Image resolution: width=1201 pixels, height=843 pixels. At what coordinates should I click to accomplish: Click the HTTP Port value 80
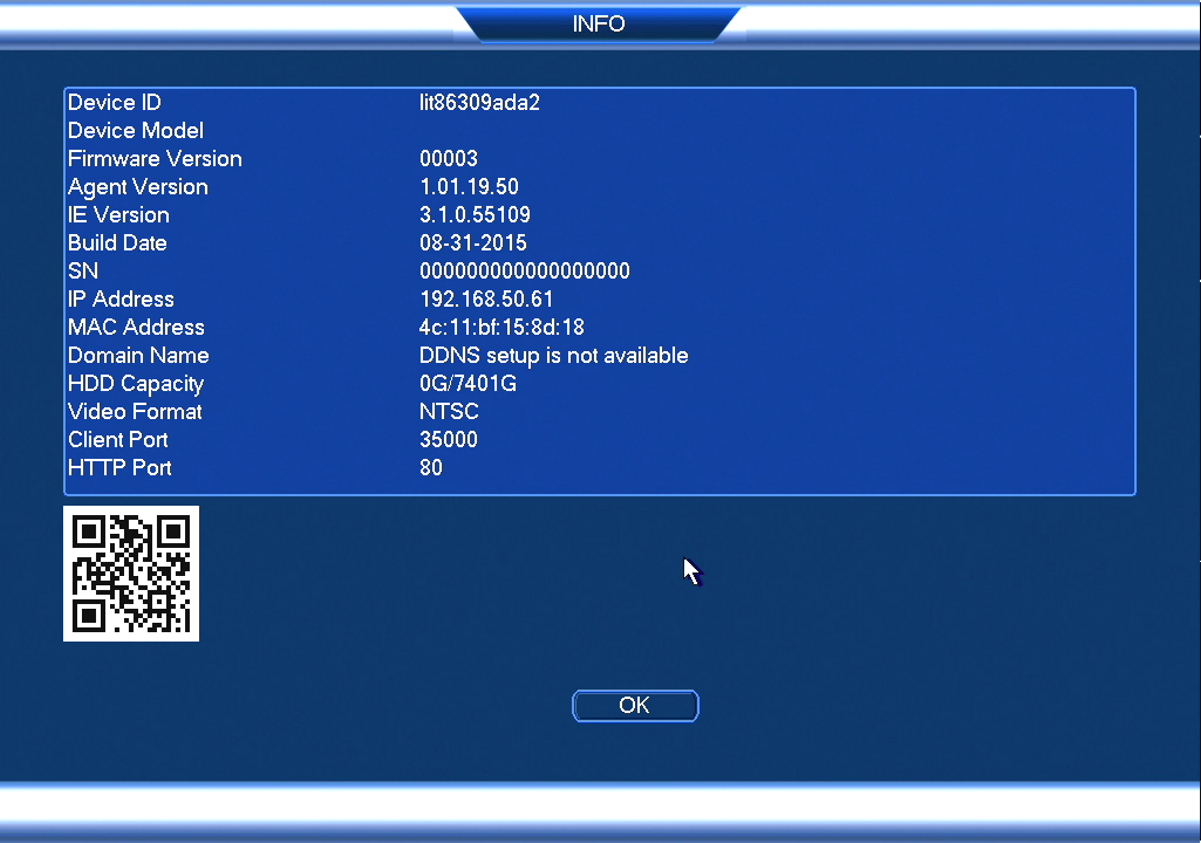pos(431,467)
